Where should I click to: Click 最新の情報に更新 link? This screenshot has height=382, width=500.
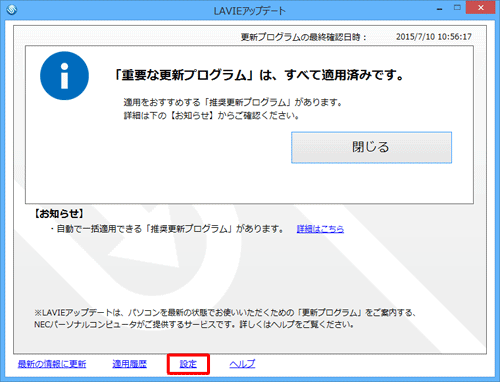tap(52, 364)
